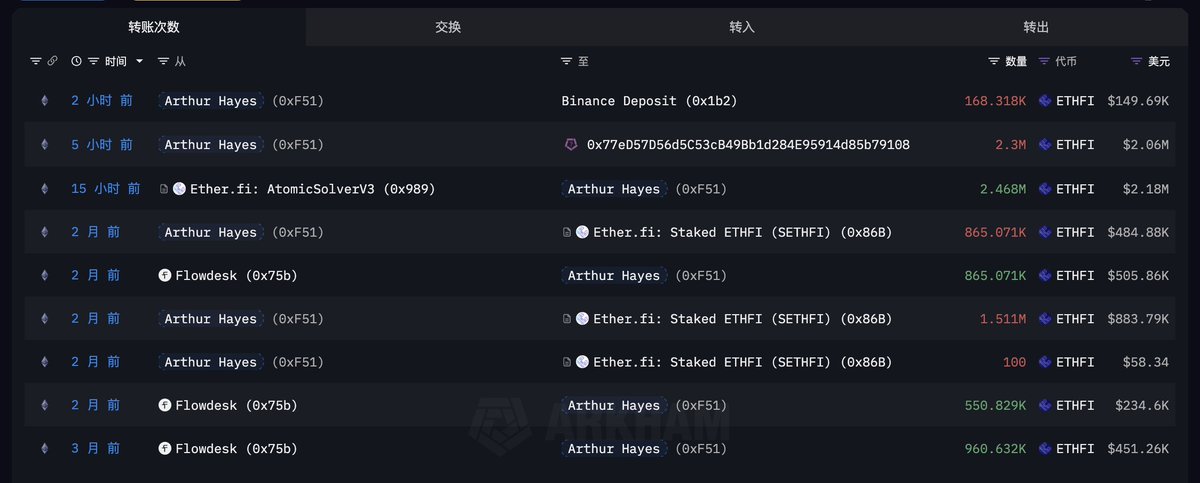
Task: Open the leftmost filter icon in header
Action: [36, 62]
